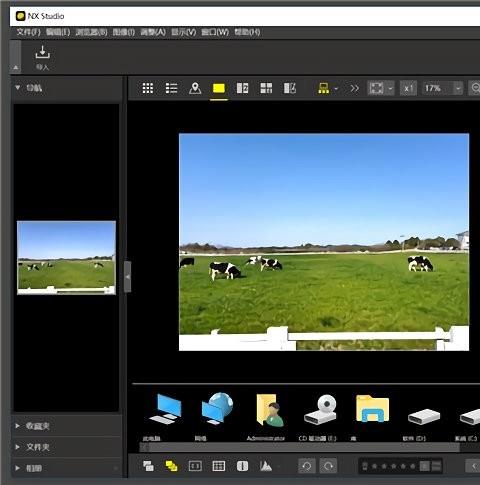The width and height of the screenshot is (480, 485).
Task: Open the 浏览器(B) menu
Action: [91, 32]
